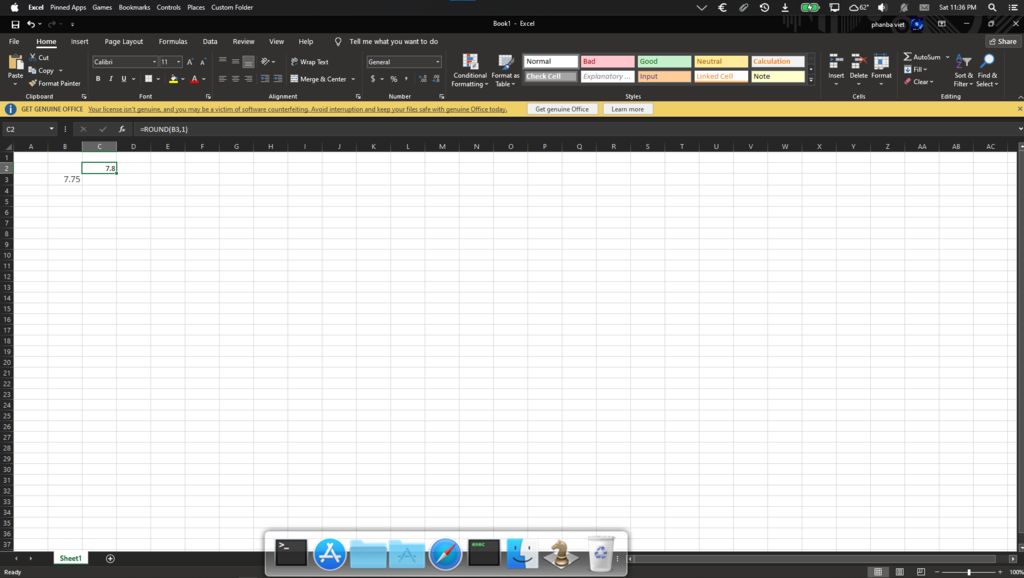Viewport: 1024px width, 578px height.
Task: Toggle Wrap Text for the cell
Action: [x=310, y=61]
